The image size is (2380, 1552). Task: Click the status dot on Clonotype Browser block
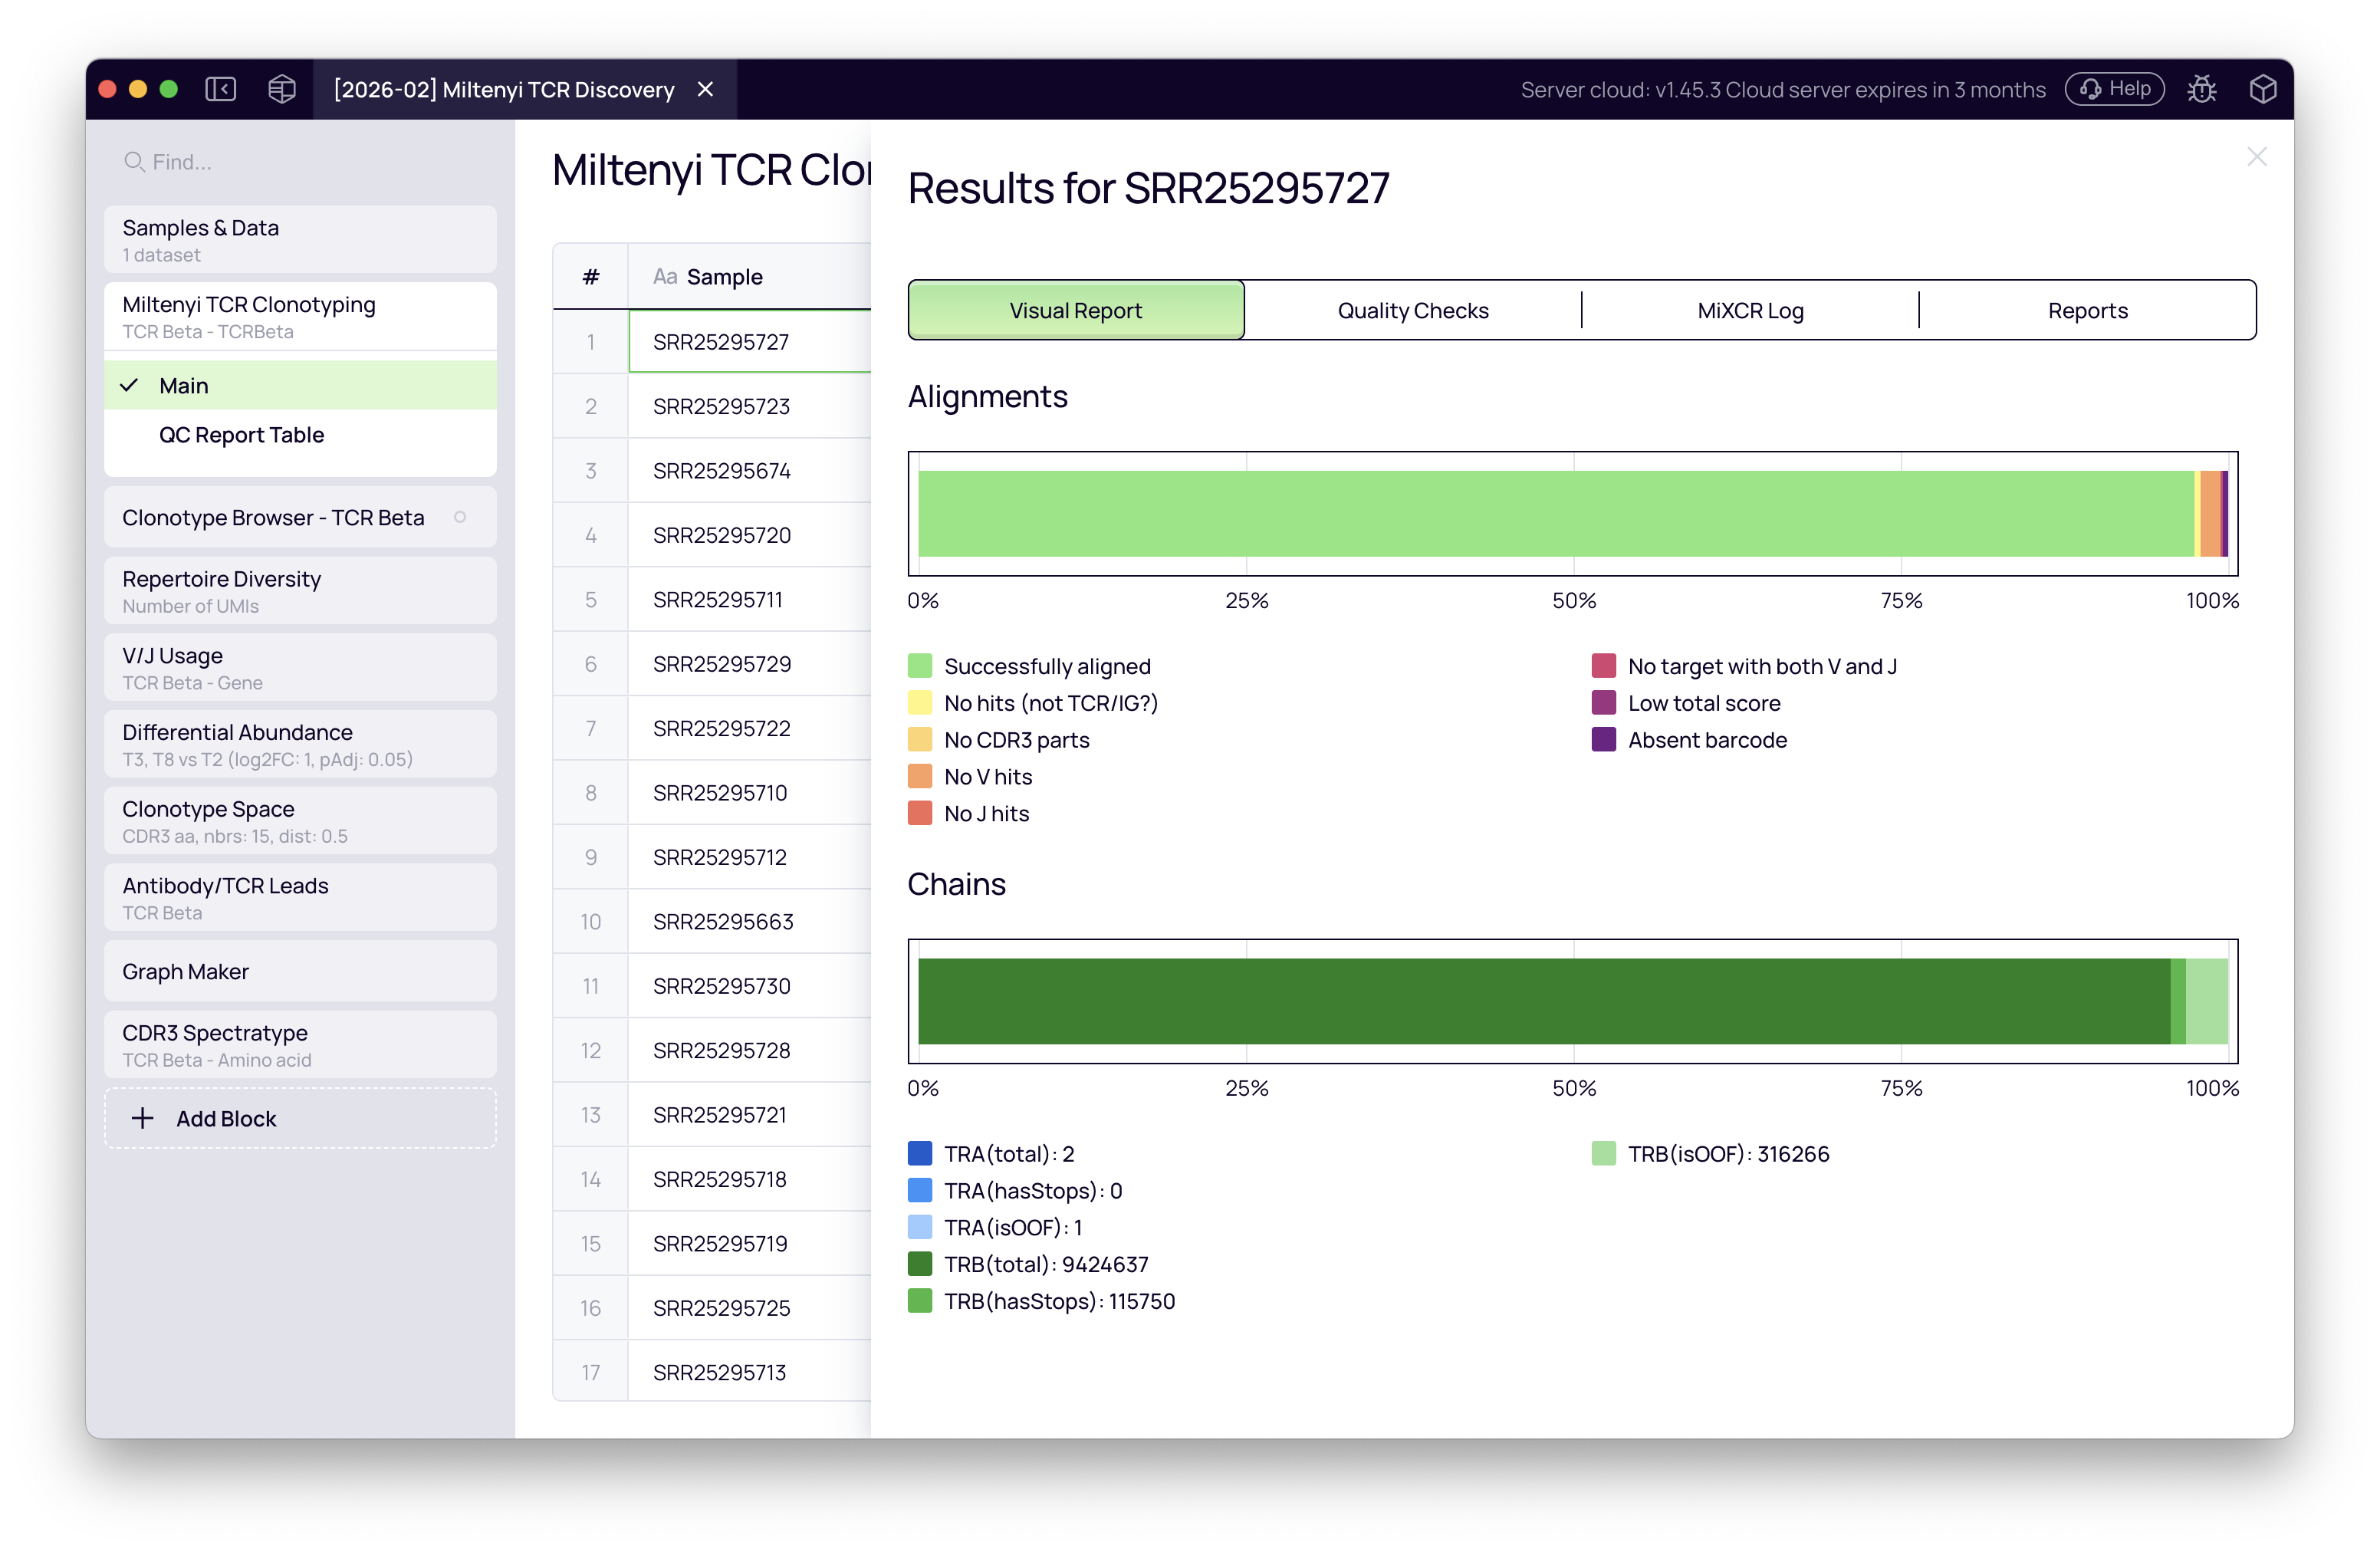460,518
